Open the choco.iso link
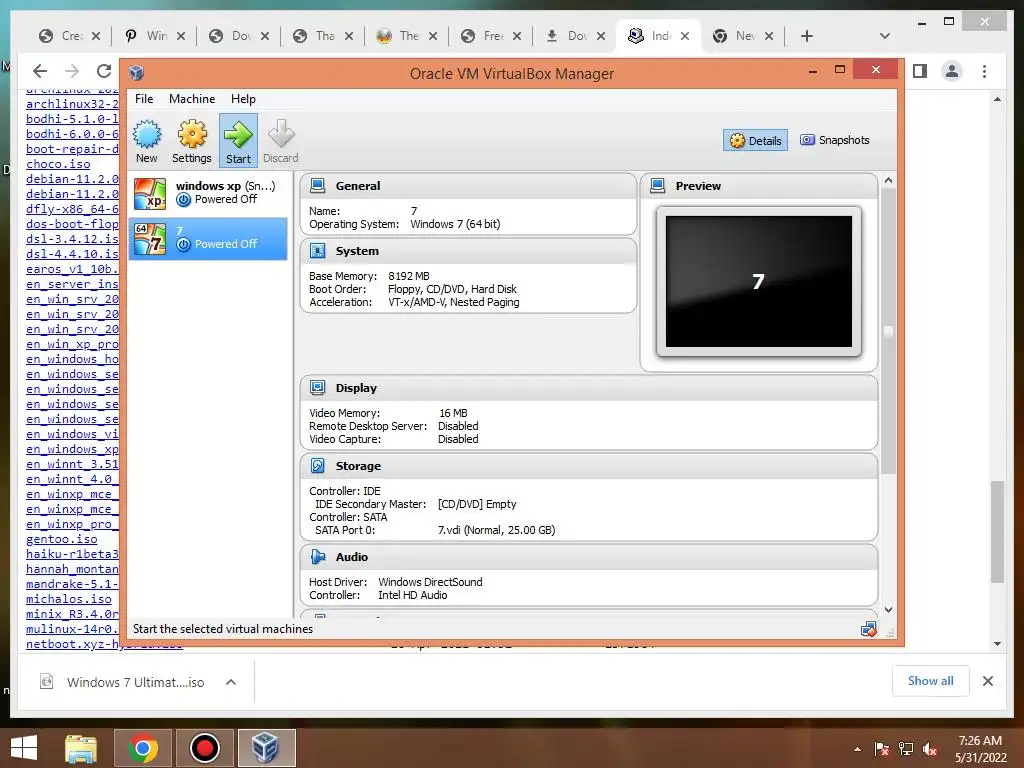This screenshot has height=768, width=1024. tap(58, 164)
